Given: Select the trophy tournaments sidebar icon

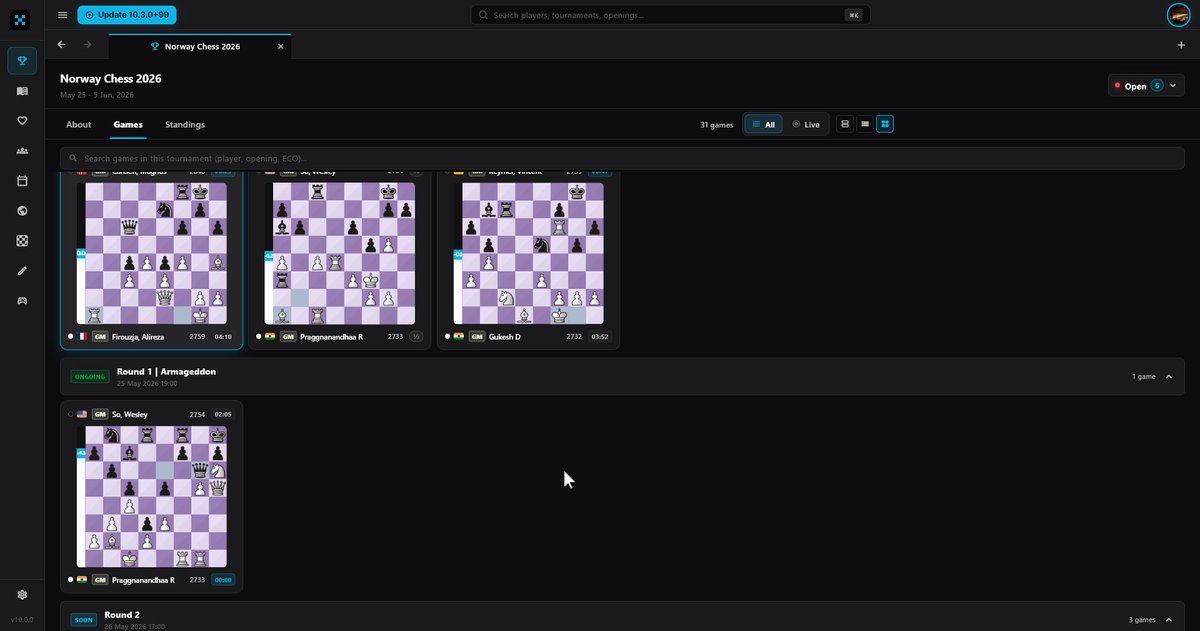Looking at the screenshot, I should [22, 60].
